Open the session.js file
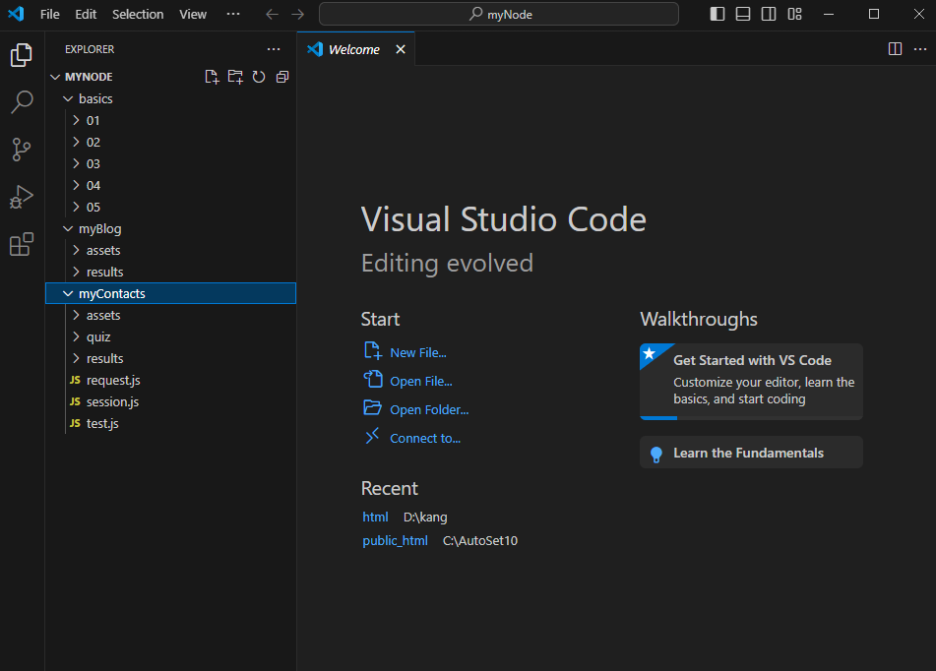 (170, 402)
